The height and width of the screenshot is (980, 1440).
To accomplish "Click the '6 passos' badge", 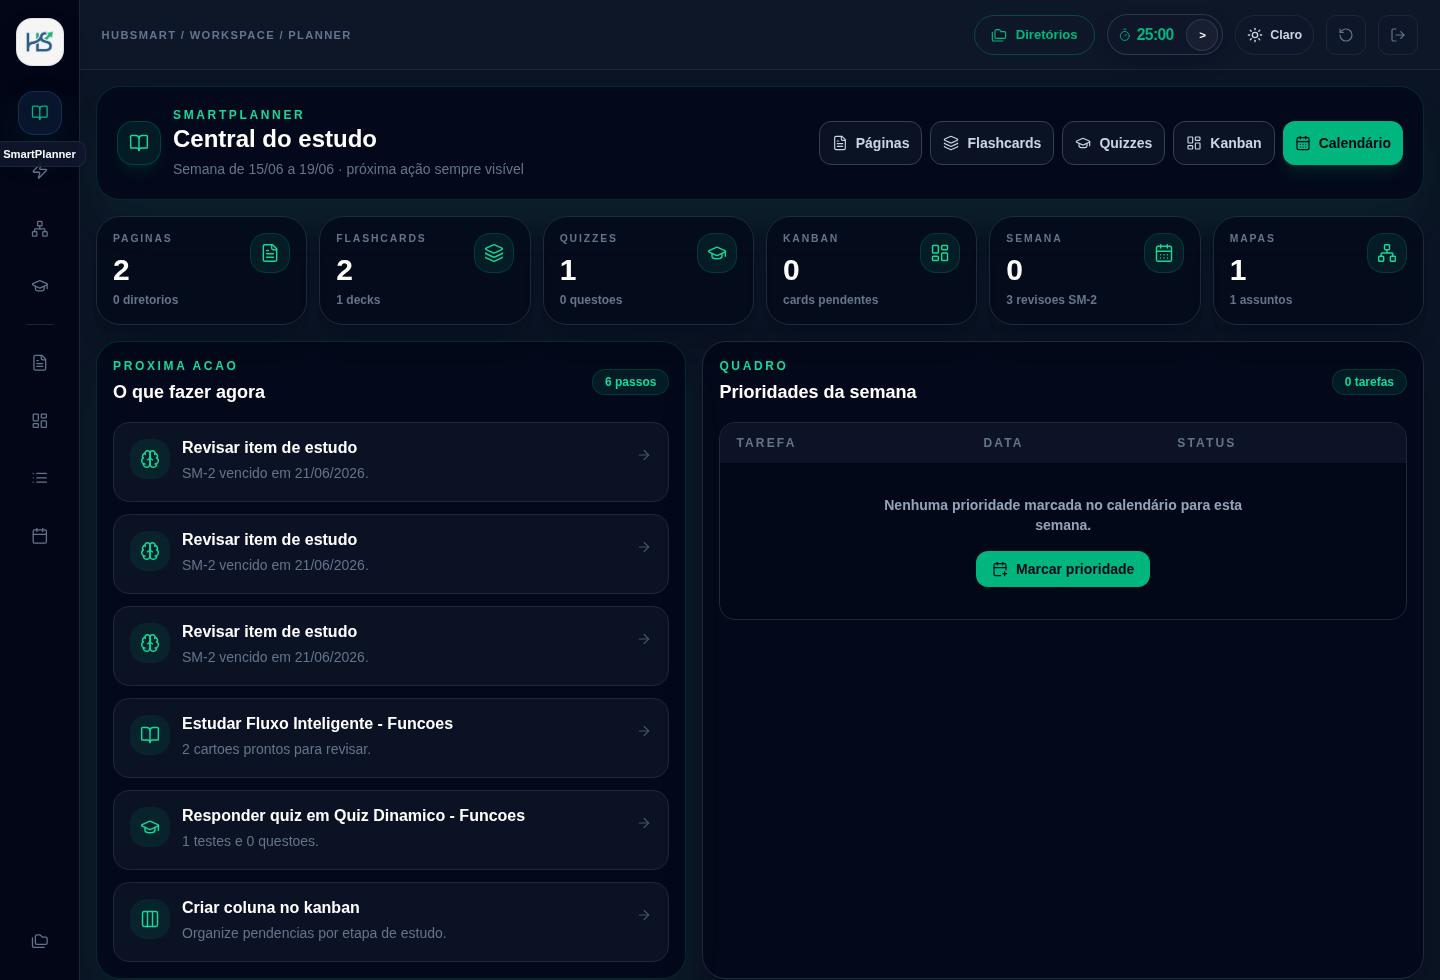I will [x=630, y=382].
